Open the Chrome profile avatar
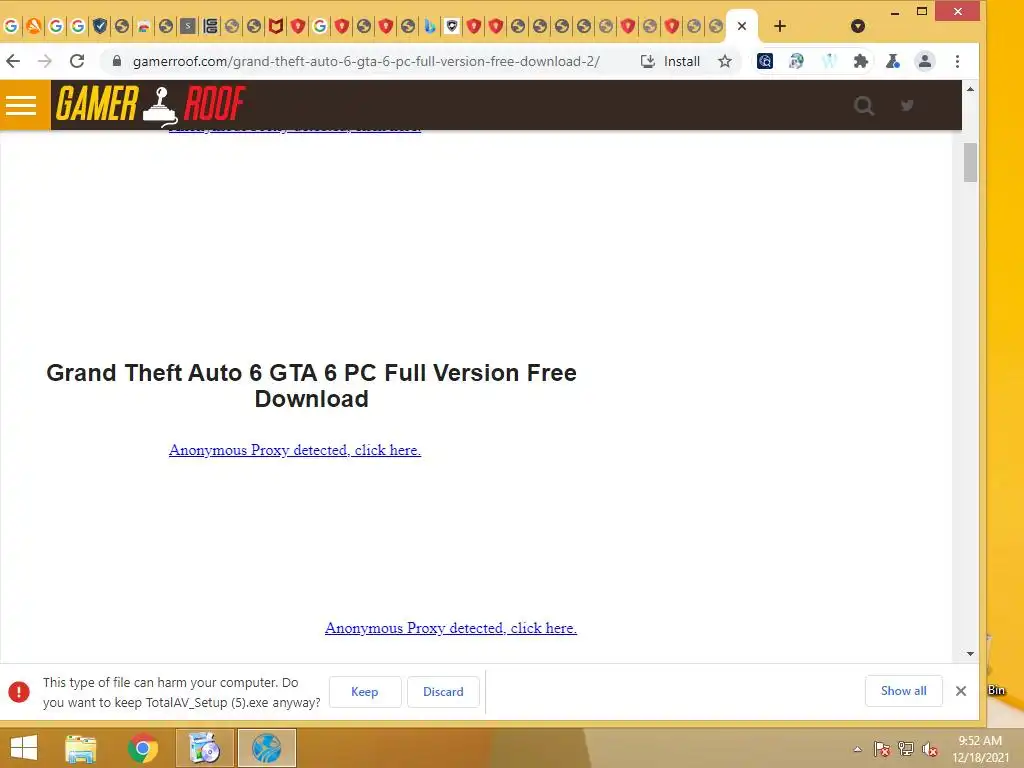The width and height of the screenshot is (1024, 768). tap(925, 61)
